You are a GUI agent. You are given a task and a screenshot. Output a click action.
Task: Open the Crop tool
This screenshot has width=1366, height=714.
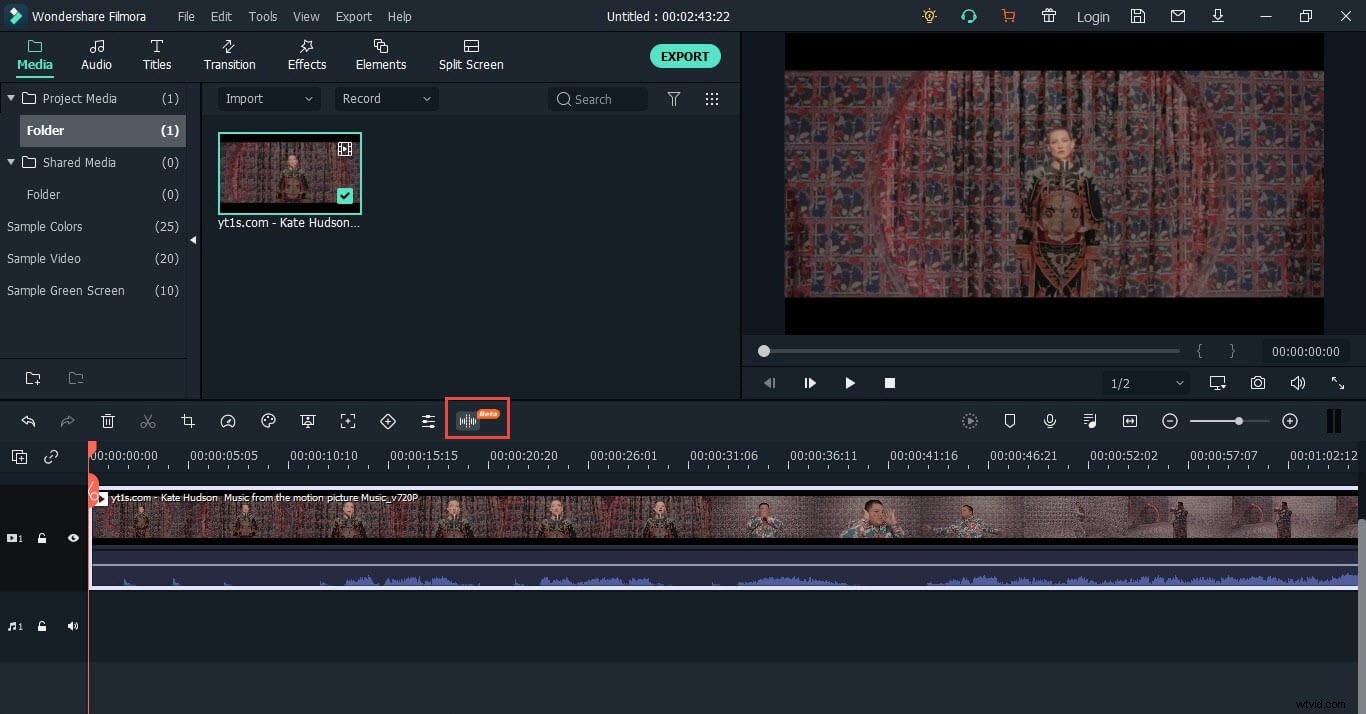(188, 421)
